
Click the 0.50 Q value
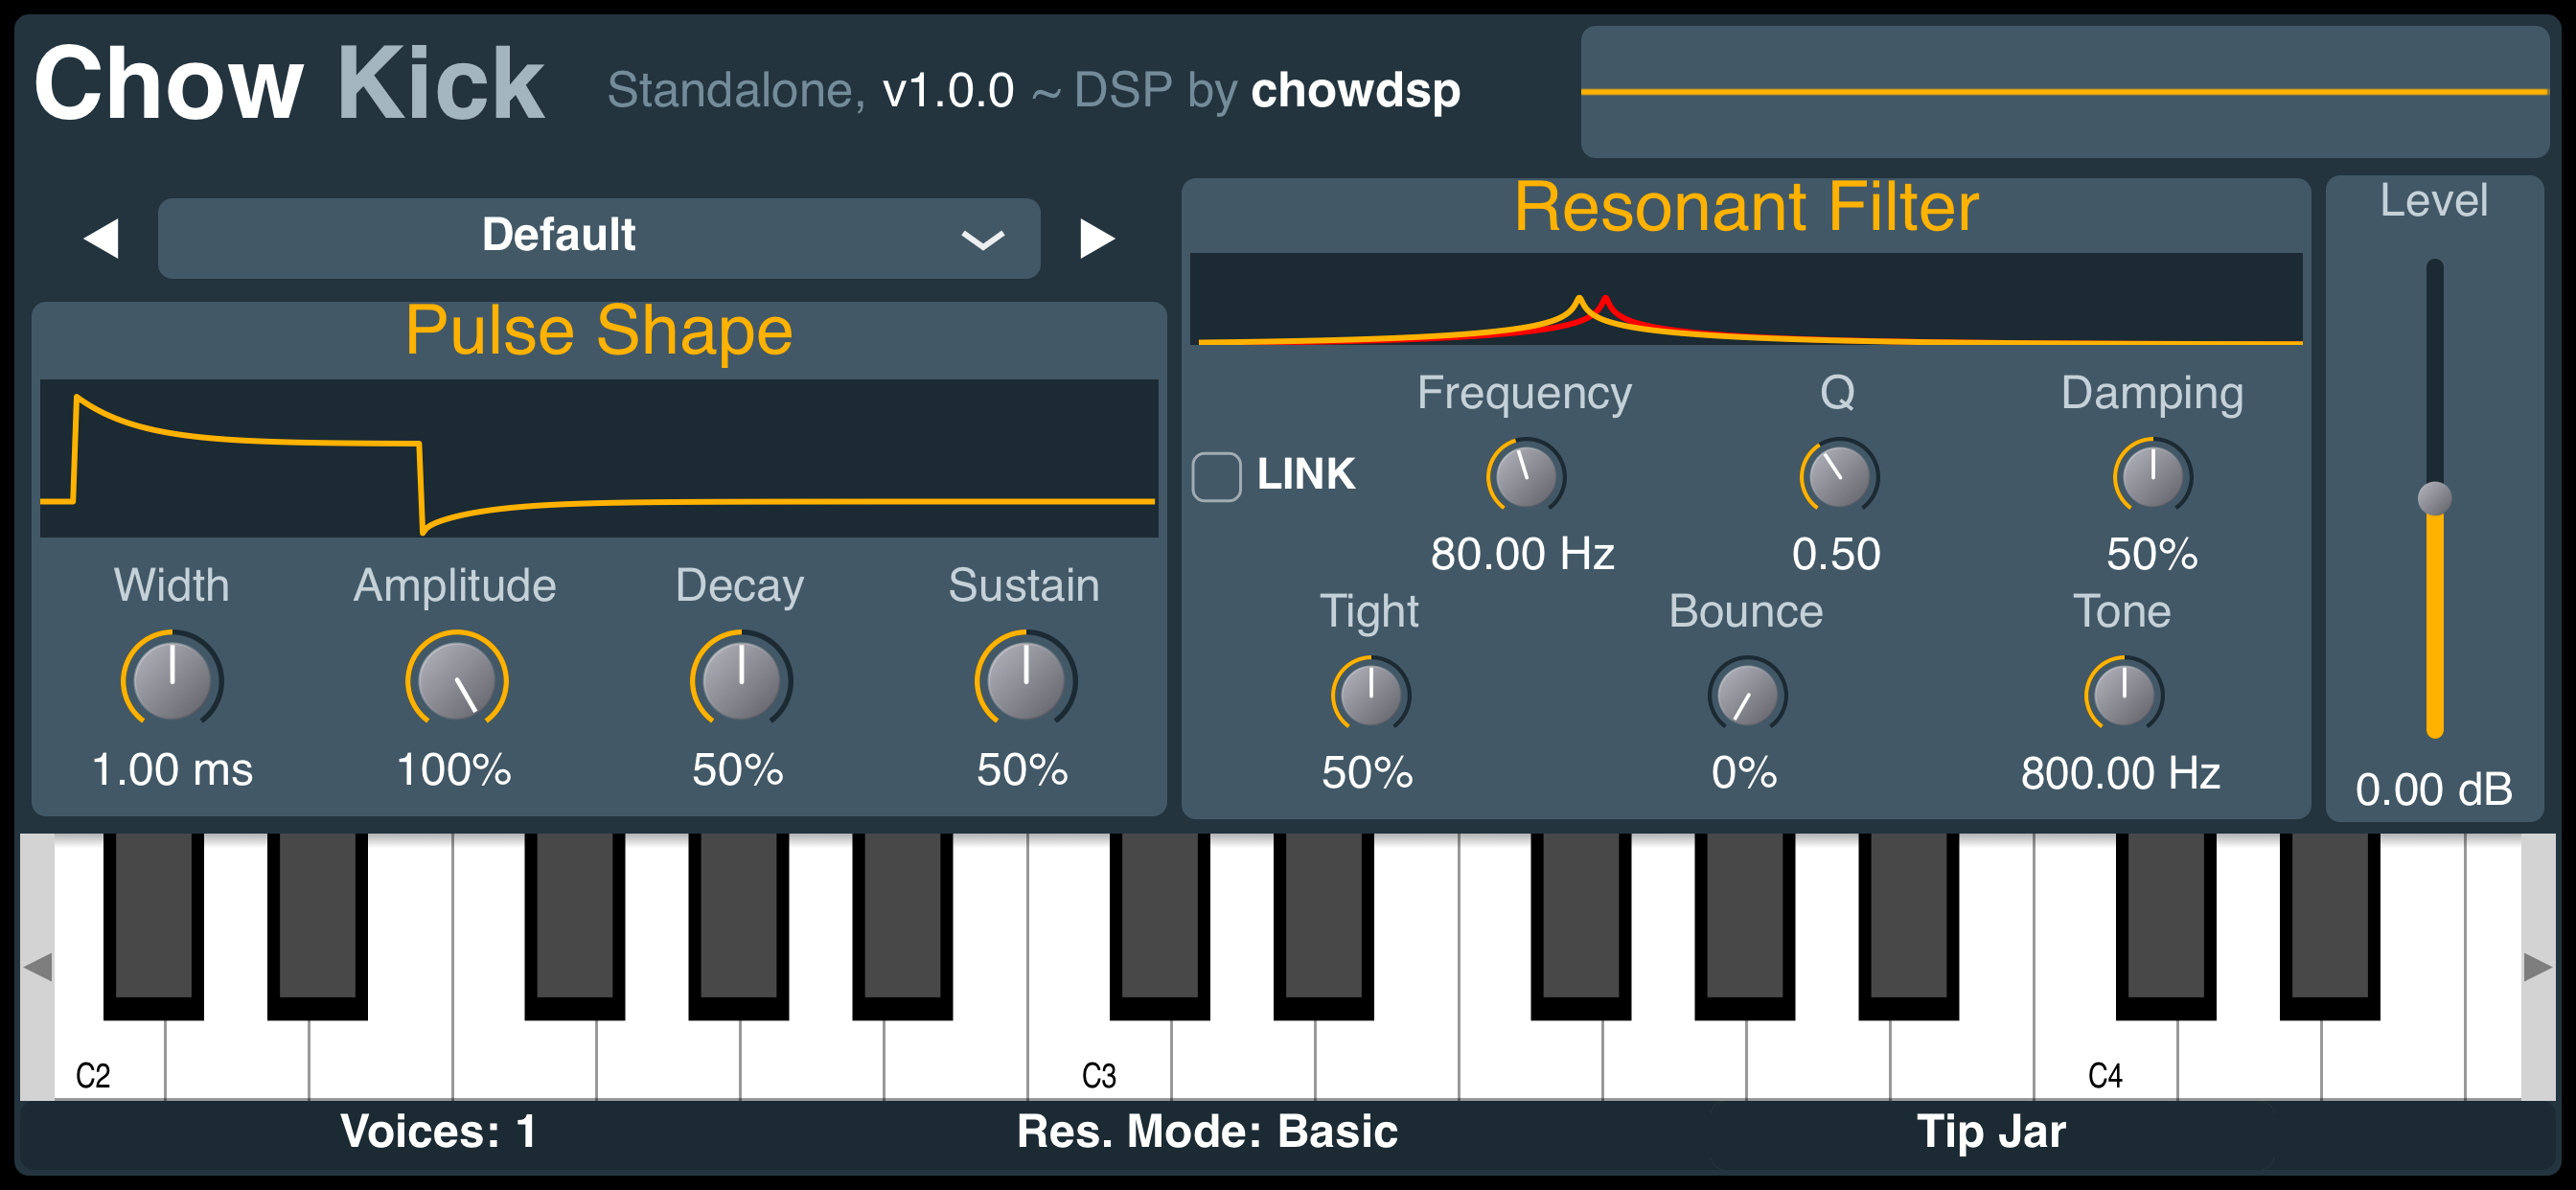(1836, 554)
